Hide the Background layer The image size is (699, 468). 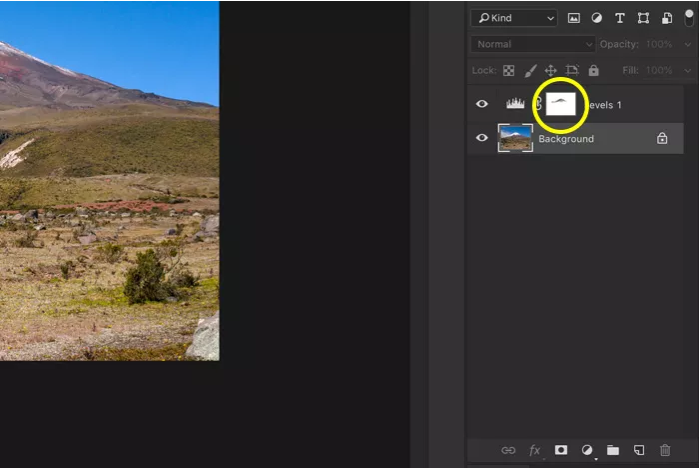click(x=482, y=139)
